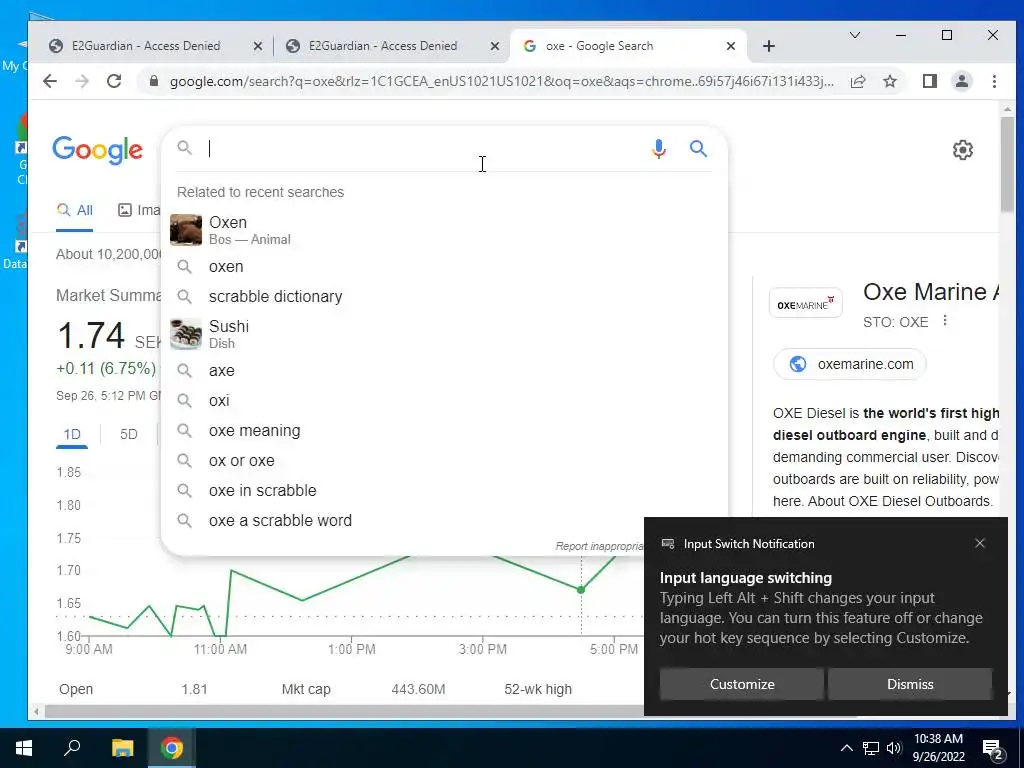Open the All results tab
The height and width of the screenshot is (768, 1024).
click(x=74, y=210)
